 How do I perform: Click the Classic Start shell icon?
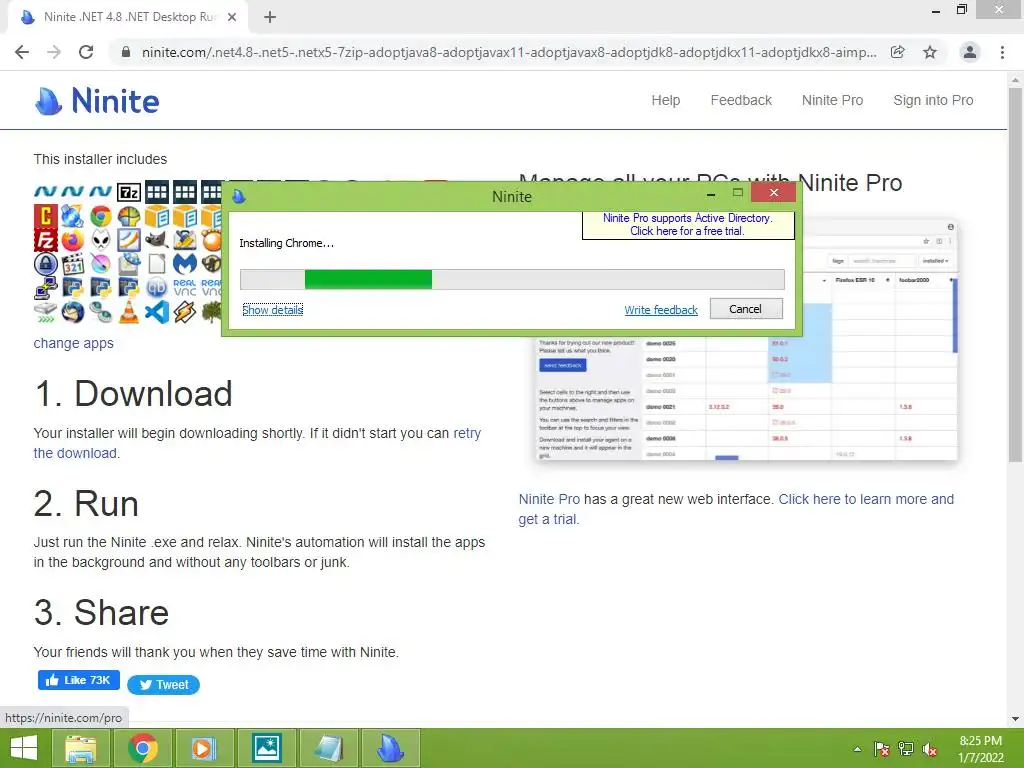[129, 216]
